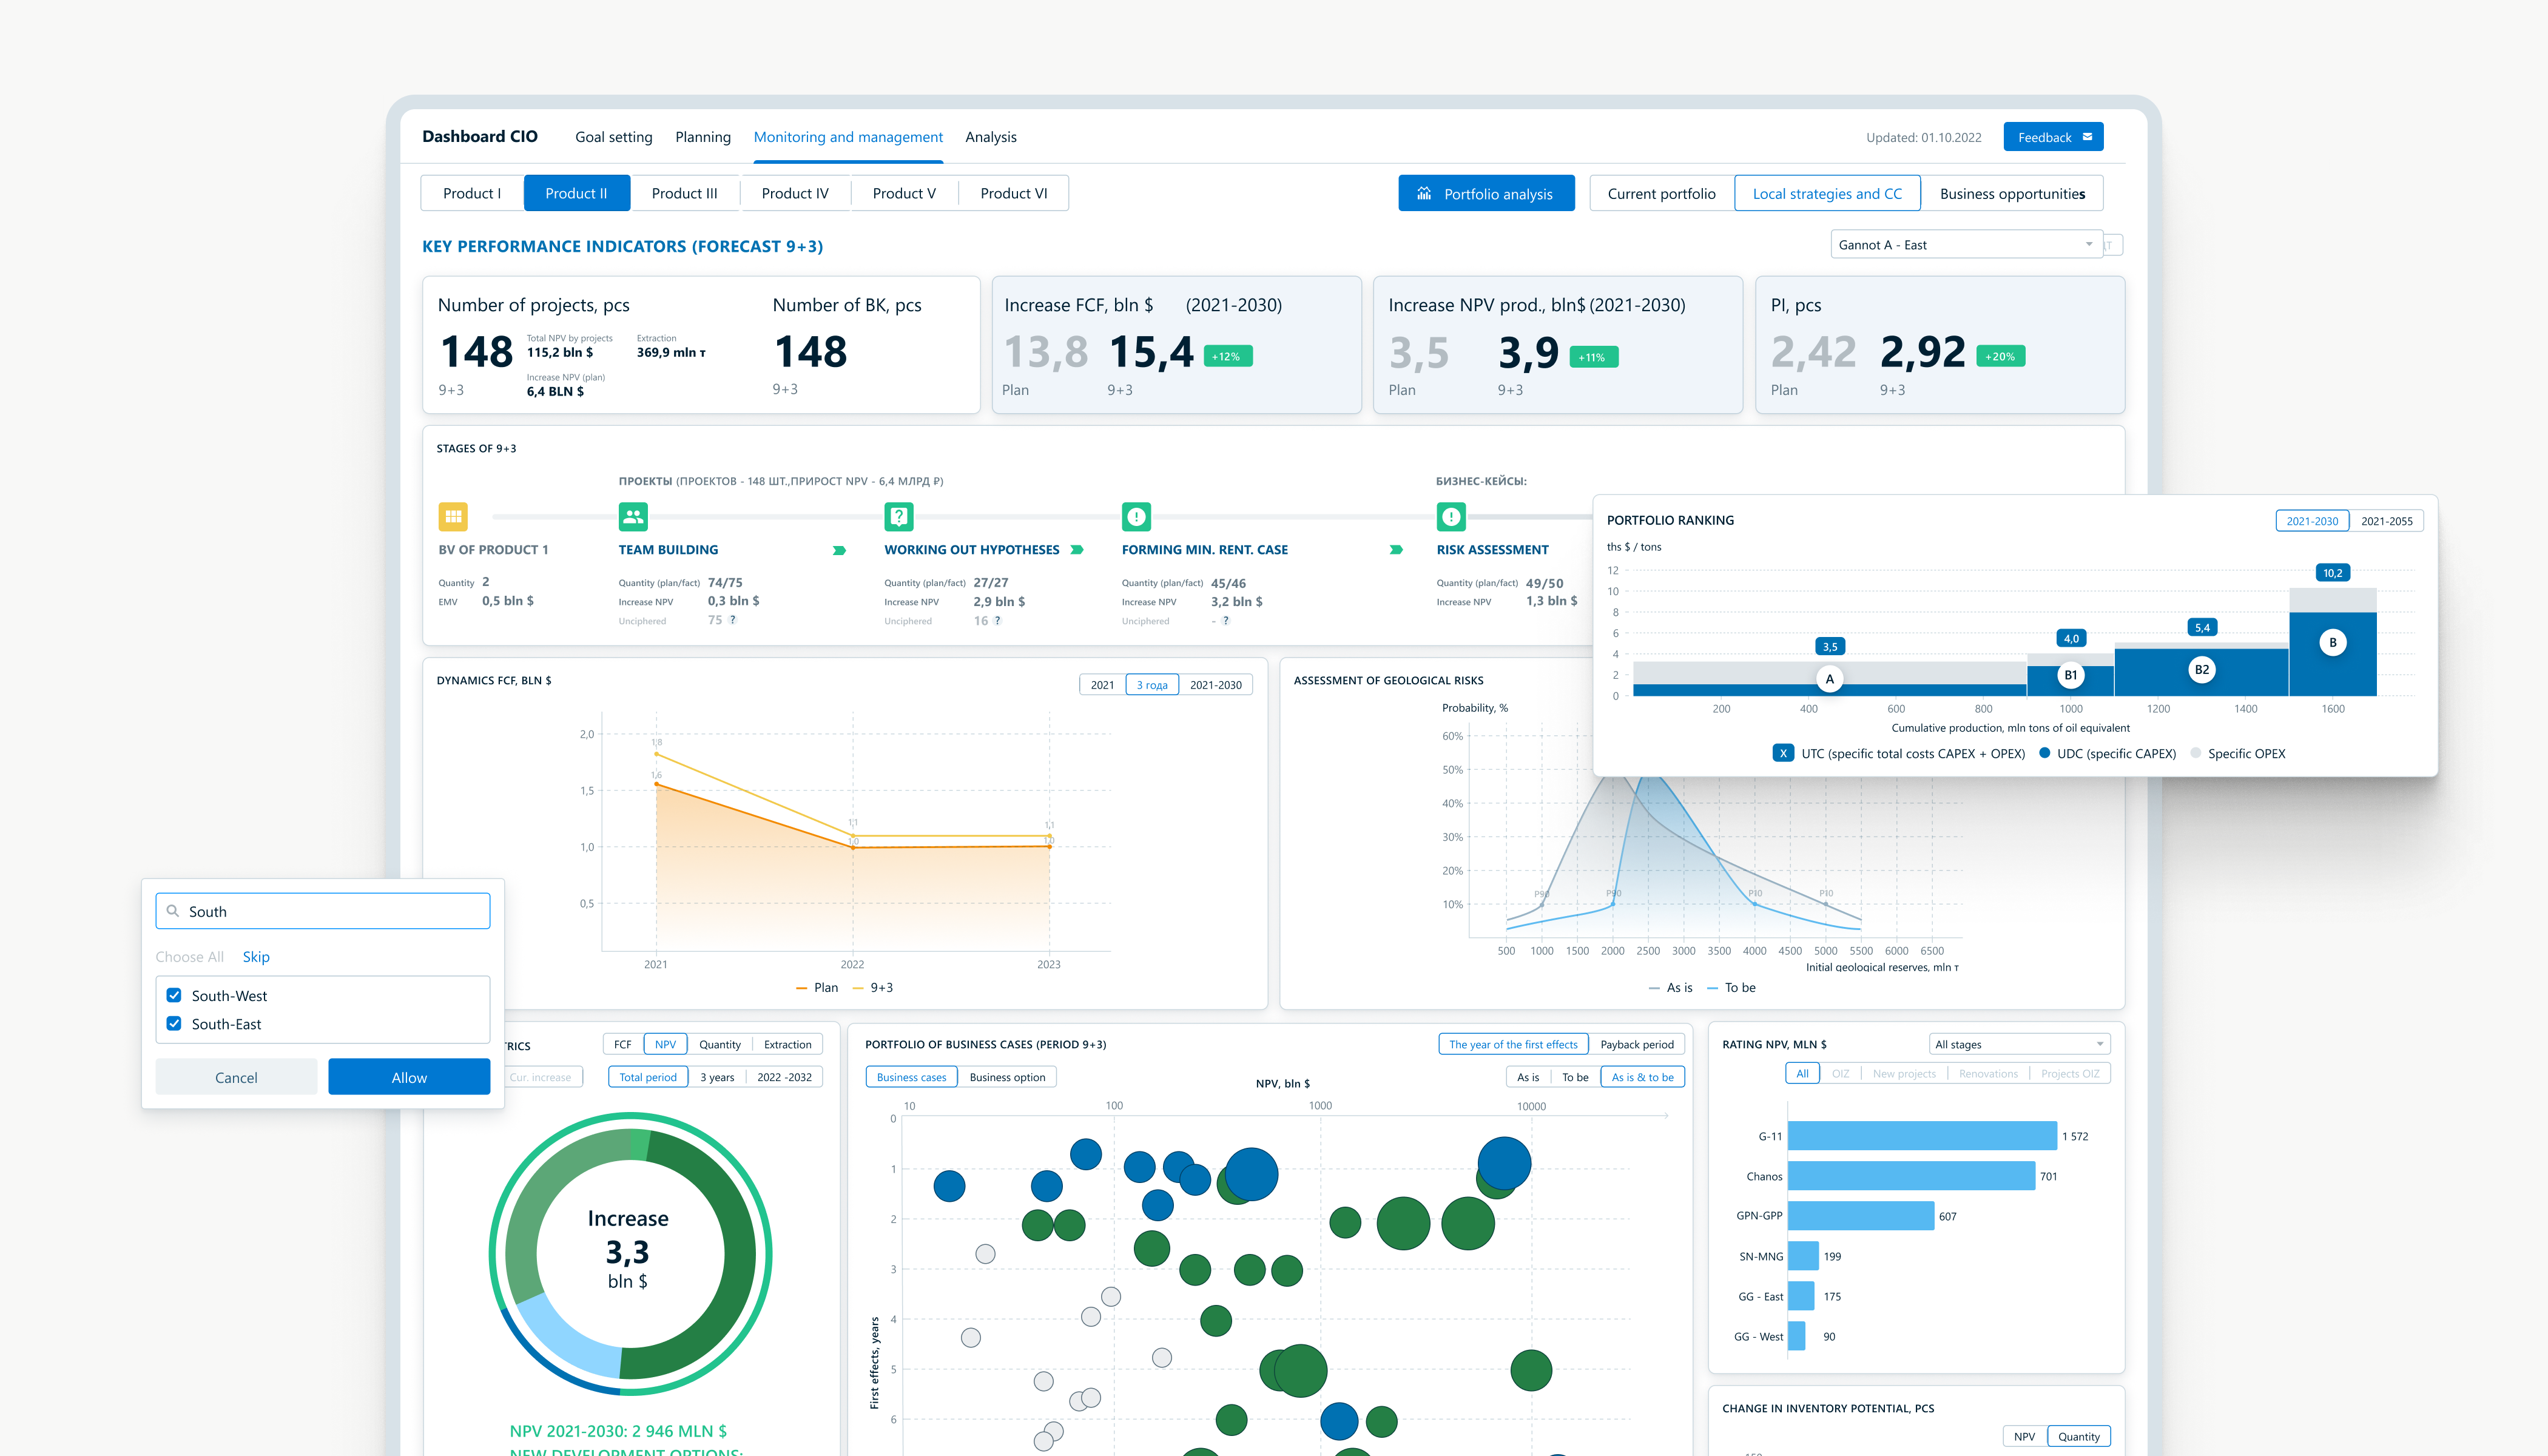
Task: Toggle the UTC legend X box
Action: [1783, 753]
